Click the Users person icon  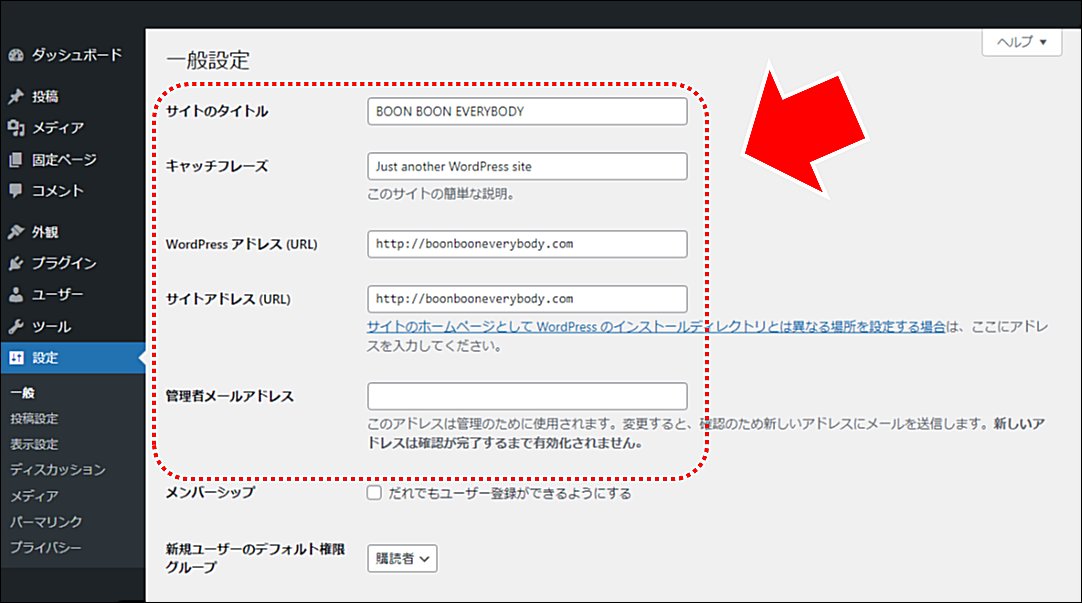(x=16, y=295)
